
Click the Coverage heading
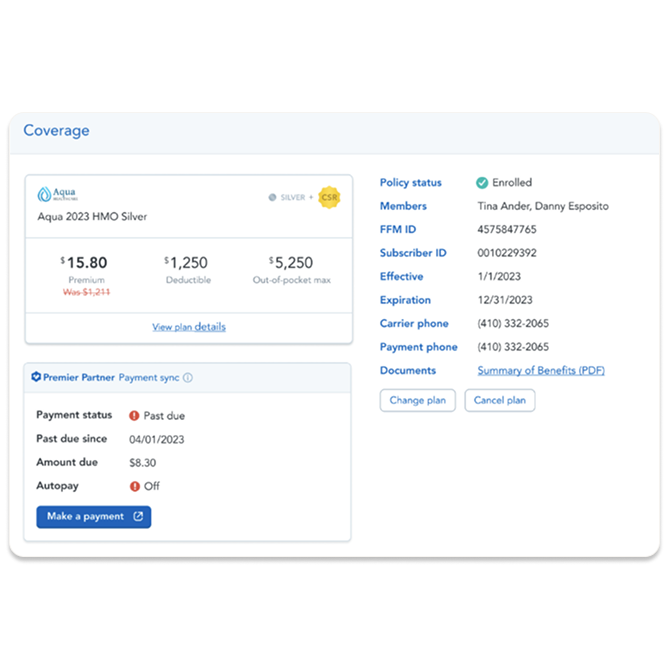coord(56,130)
